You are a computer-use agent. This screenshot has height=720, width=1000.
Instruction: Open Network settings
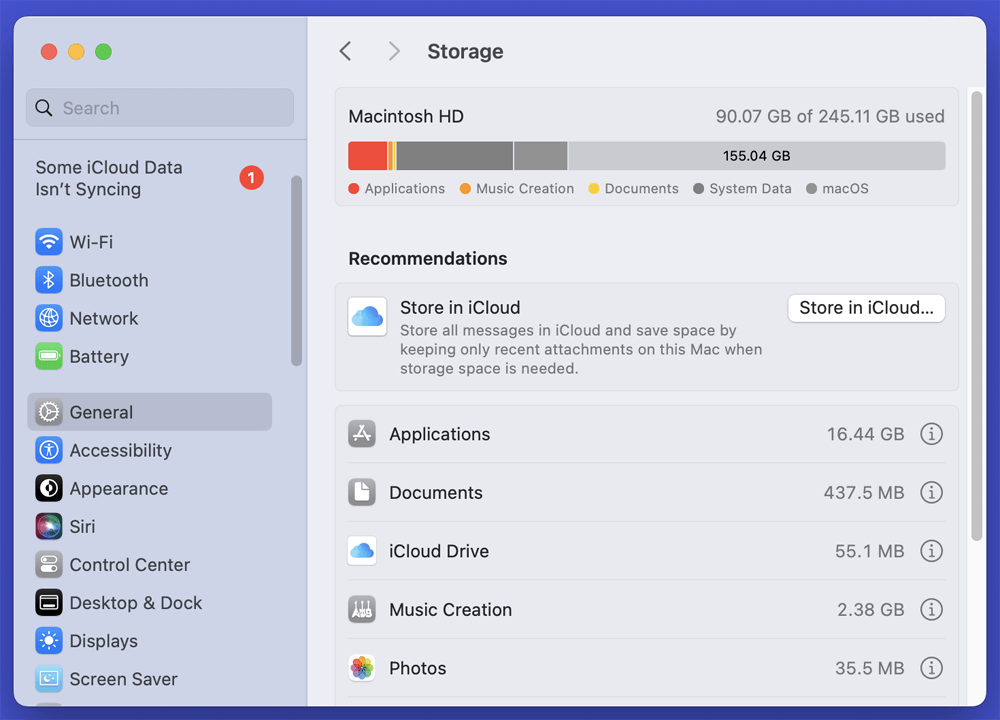click(48, 318)
